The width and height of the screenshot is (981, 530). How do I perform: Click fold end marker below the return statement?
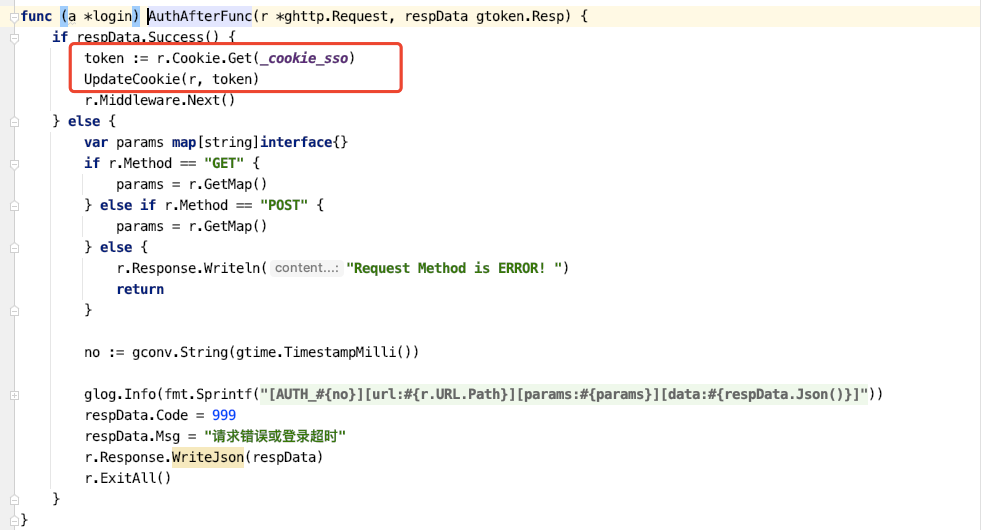click(x=14, y=311)
